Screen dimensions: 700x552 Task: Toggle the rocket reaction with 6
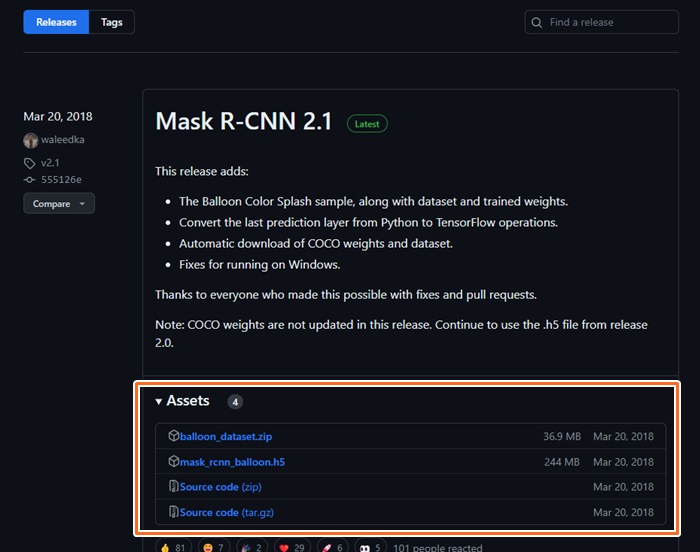[x=333, y=547]
